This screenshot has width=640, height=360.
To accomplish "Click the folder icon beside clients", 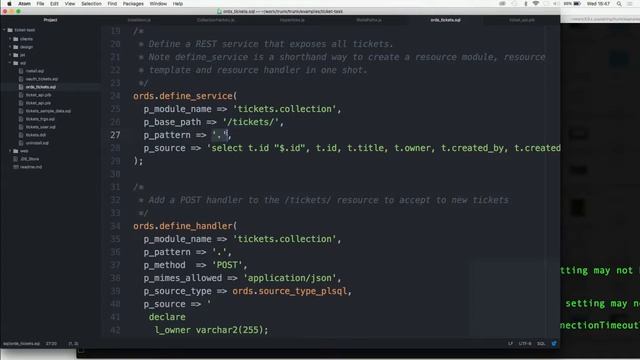I will 16,39.
